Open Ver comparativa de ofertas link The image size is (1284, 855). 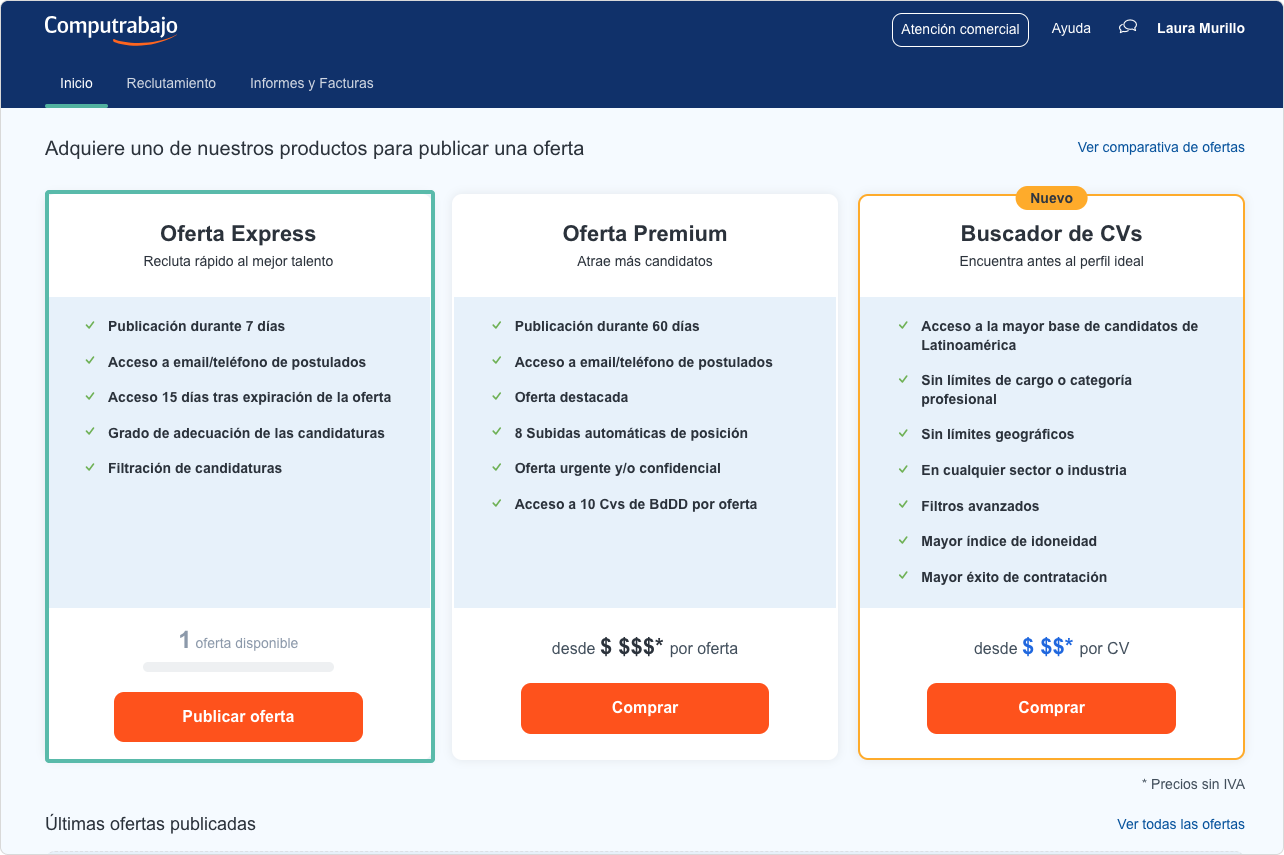tap(1160, 148)
